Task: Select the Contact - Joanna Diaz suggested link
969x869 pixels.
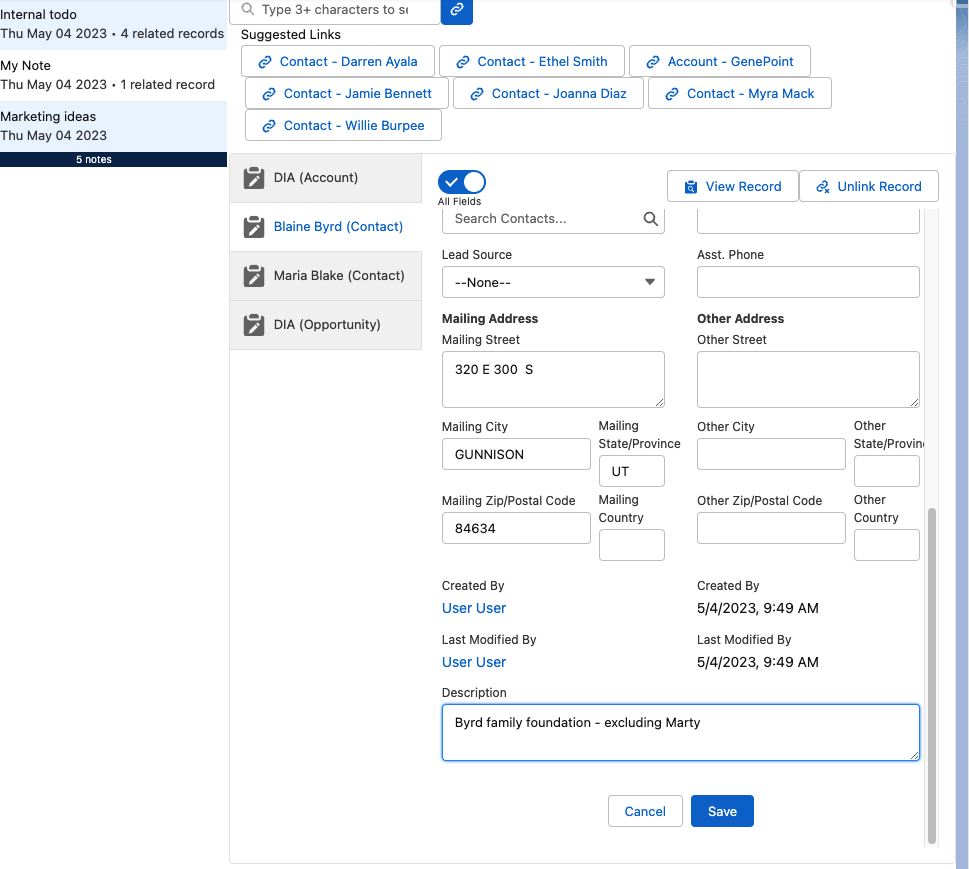Action: coord(547,94)
